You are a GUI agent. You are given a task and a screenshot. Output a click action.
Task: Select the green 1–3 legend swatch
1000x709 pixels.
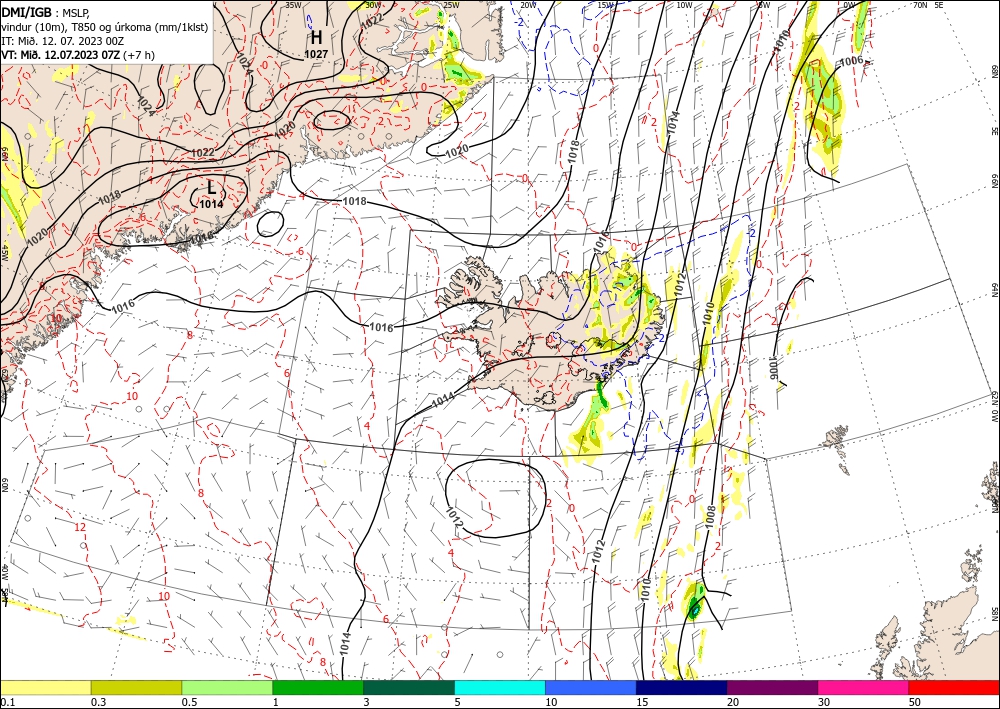pyautogui.click(x=318, y=687)
